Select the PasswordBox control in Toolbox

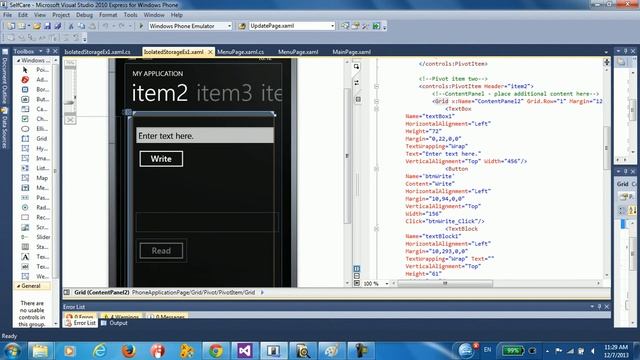pyautogui.click(x=36, y=198)
